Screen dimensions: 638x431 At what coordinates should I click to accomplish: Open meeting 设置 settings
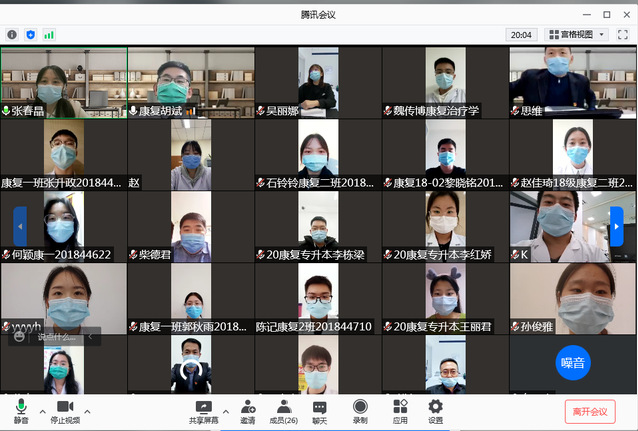pyautogui.click(x=435, y=410)
